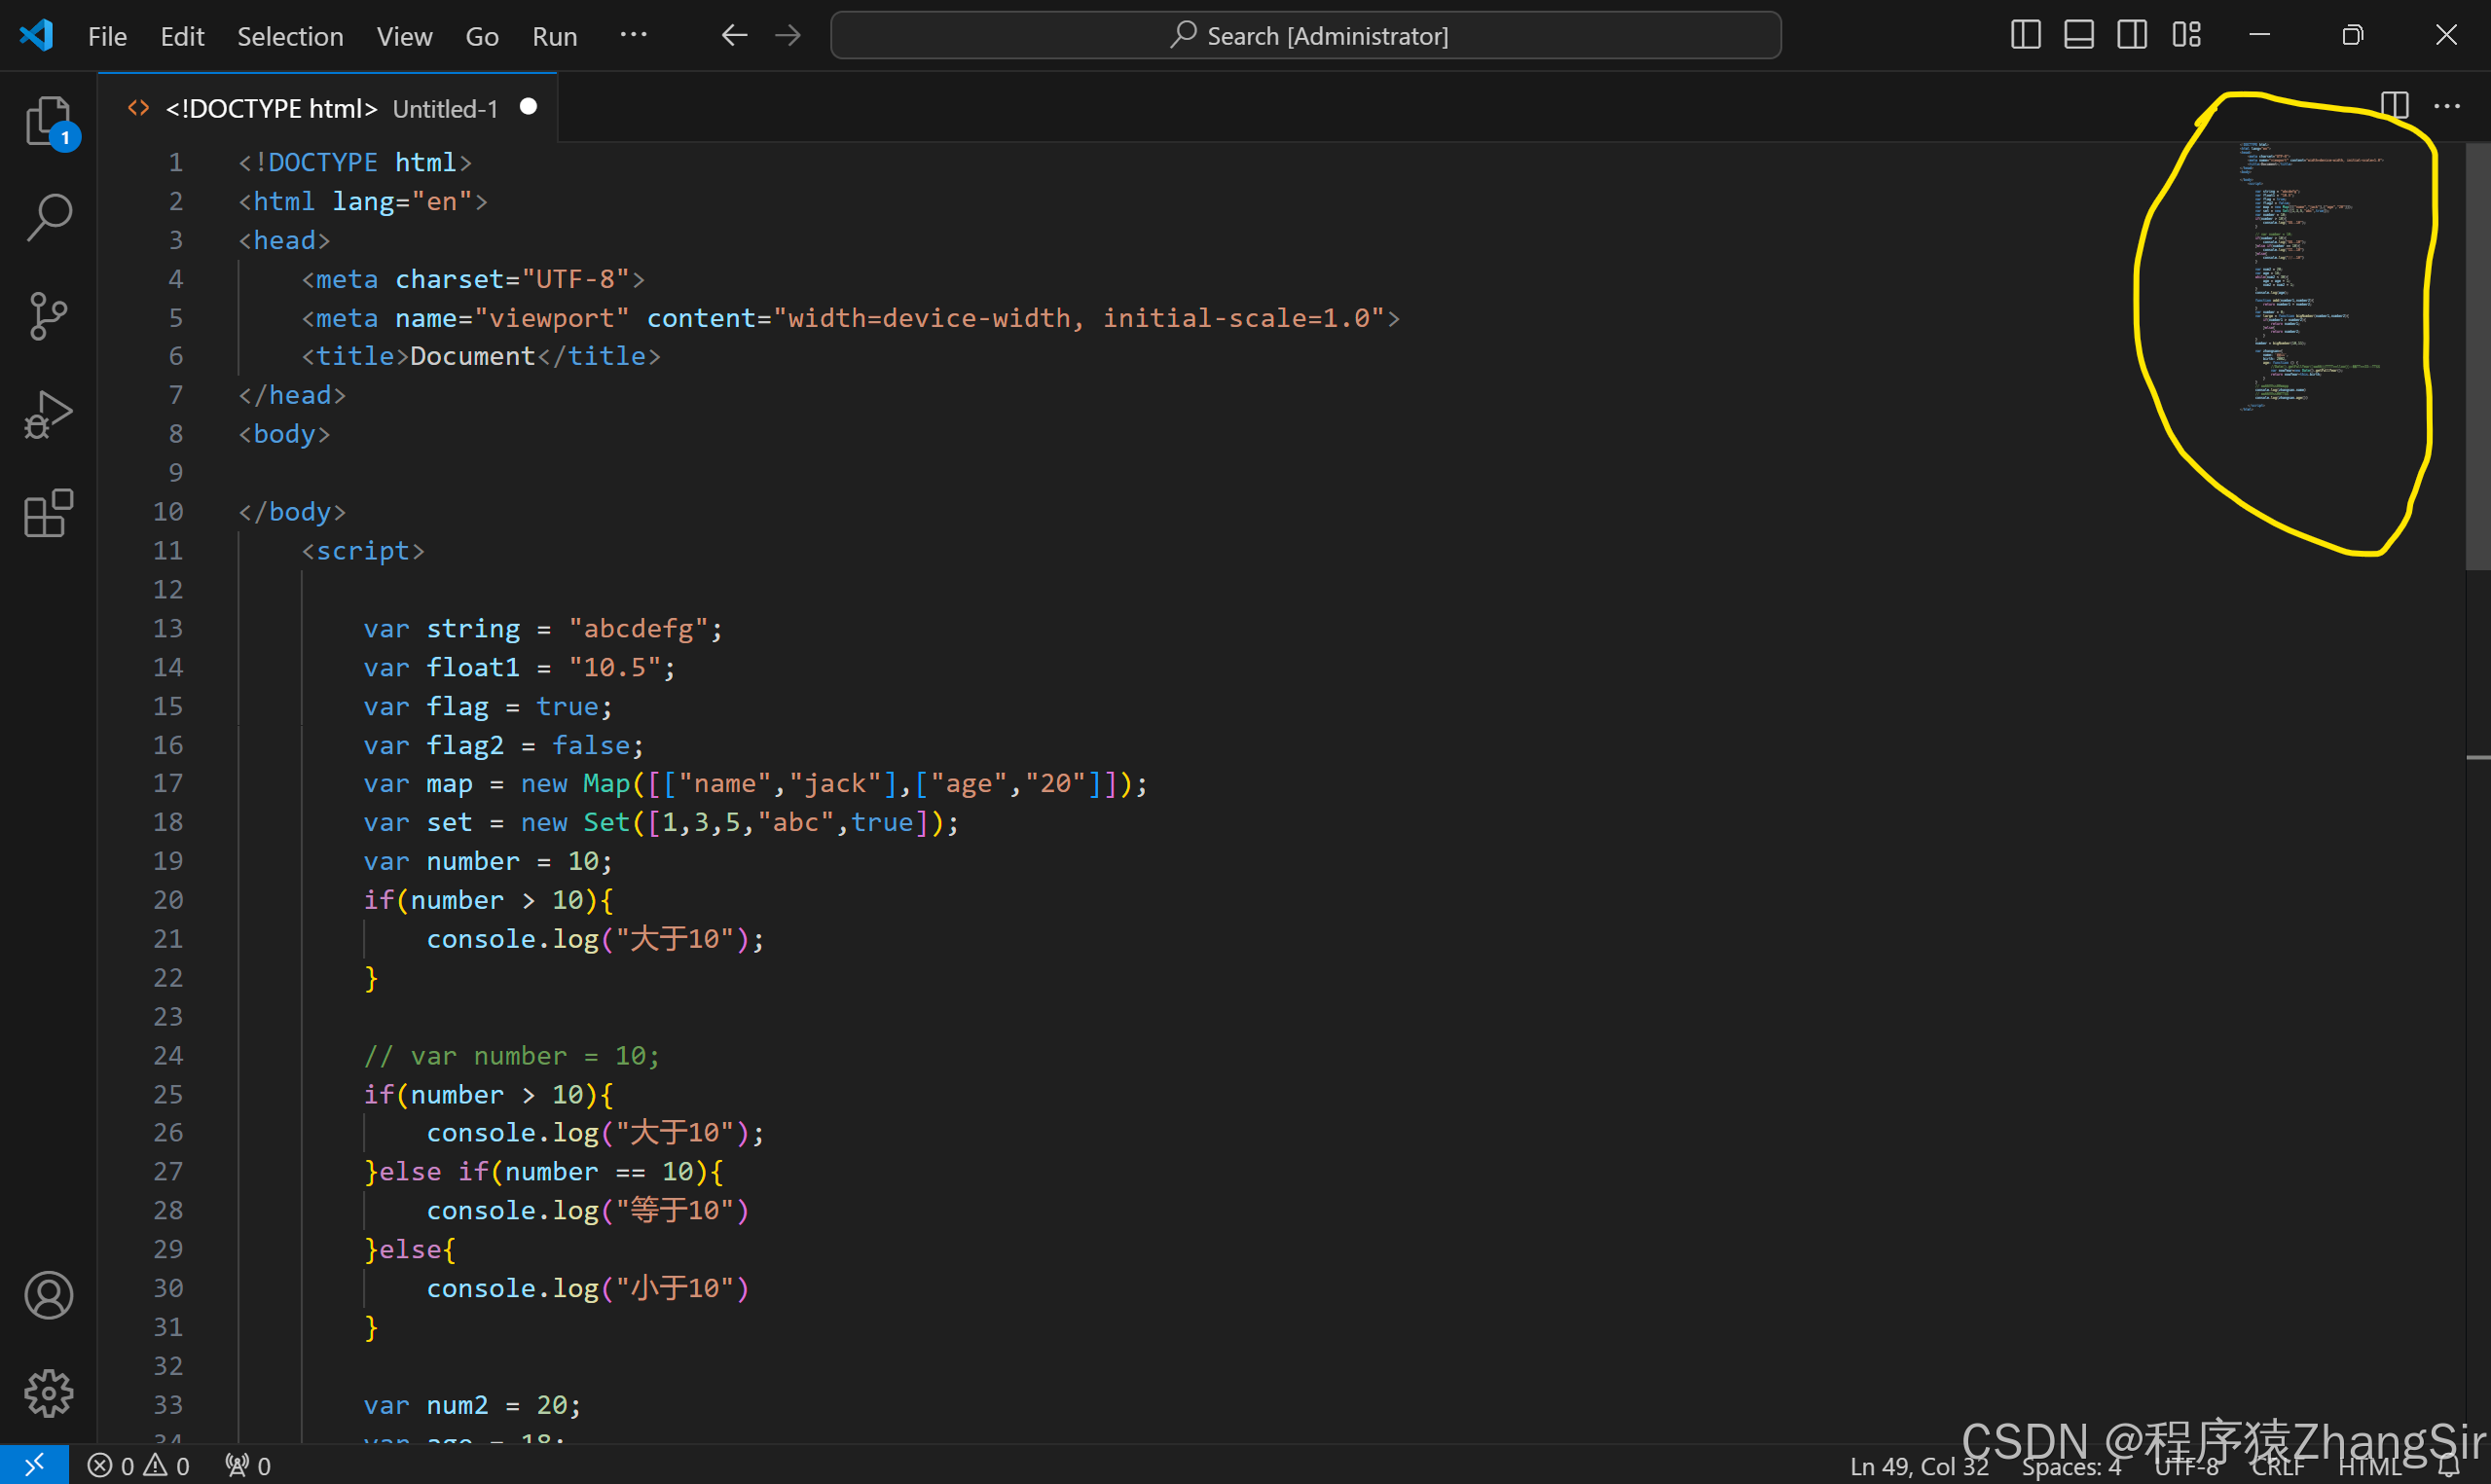Viewport: 2491px width, 1484px height.
Task: Expand the overflow menu ellipsis
Action: [x=633, y=35]
